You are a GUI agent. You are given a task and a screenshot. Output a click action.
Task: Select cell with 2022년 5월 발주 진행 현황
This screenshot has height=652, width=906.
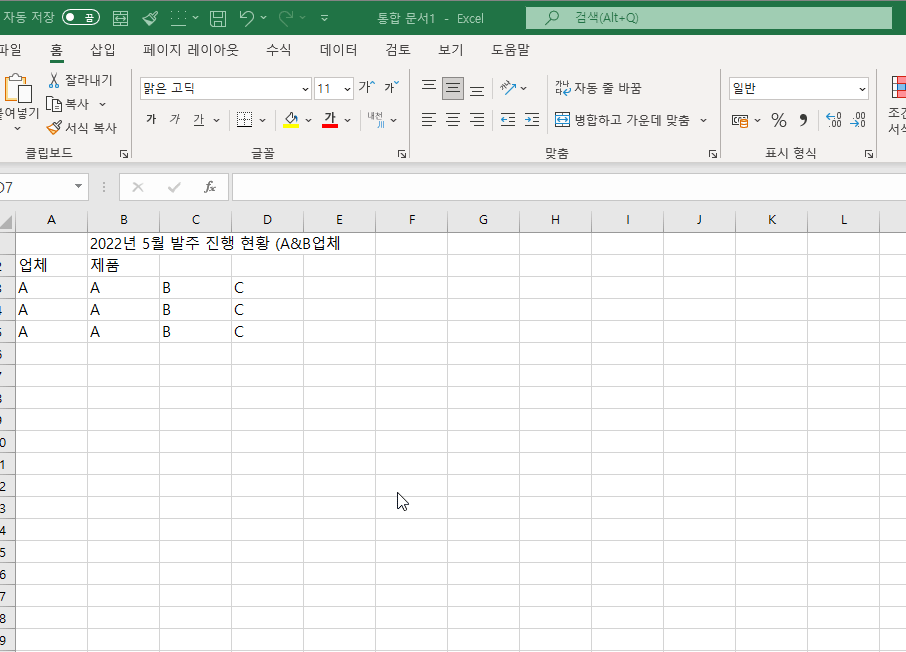click(x=123, y=243)
